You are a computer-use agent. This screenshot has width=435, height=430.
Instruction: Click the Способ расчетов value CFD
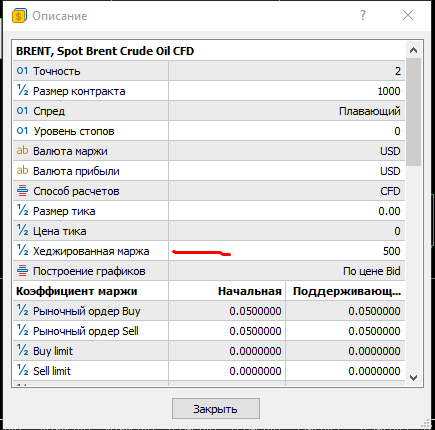click(x=390, y=191)
